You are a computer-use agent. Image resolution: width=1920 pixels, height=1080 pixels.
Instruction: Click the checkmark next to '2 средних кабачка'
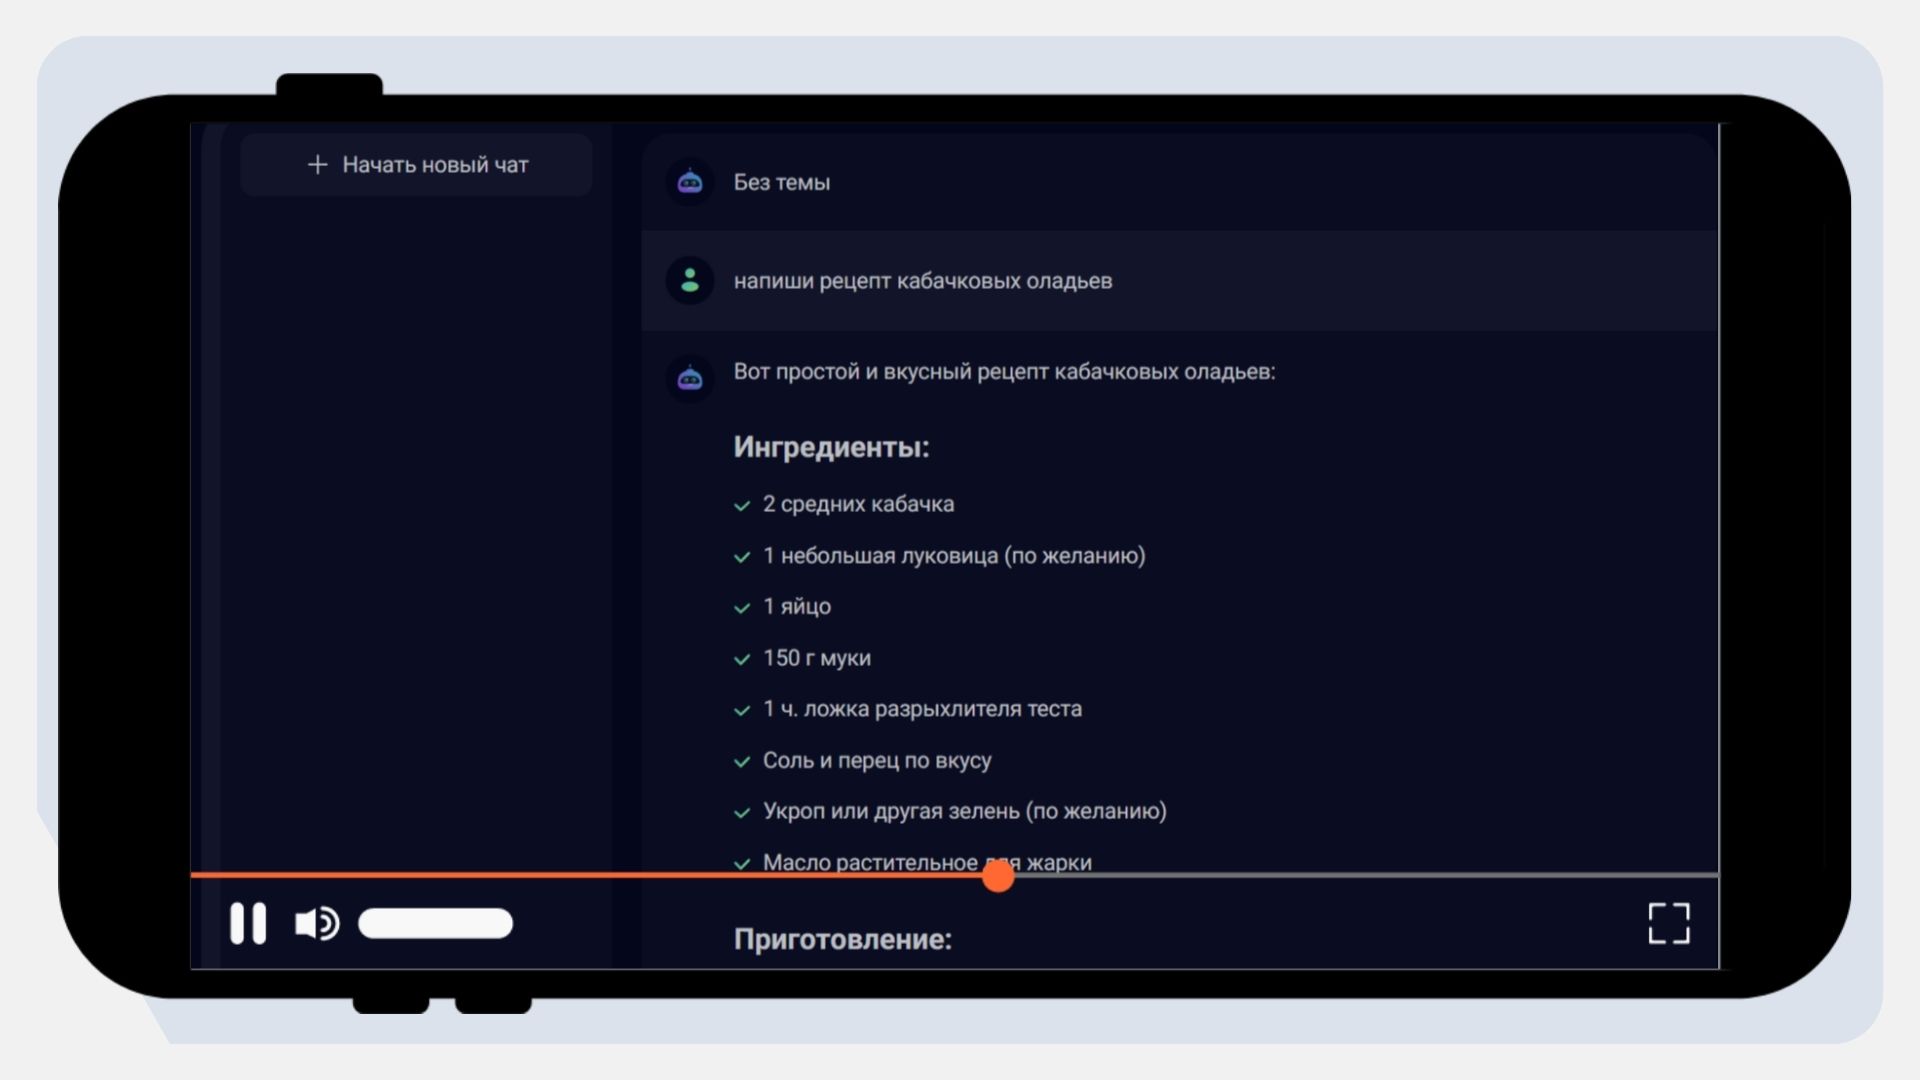[742, 506]
